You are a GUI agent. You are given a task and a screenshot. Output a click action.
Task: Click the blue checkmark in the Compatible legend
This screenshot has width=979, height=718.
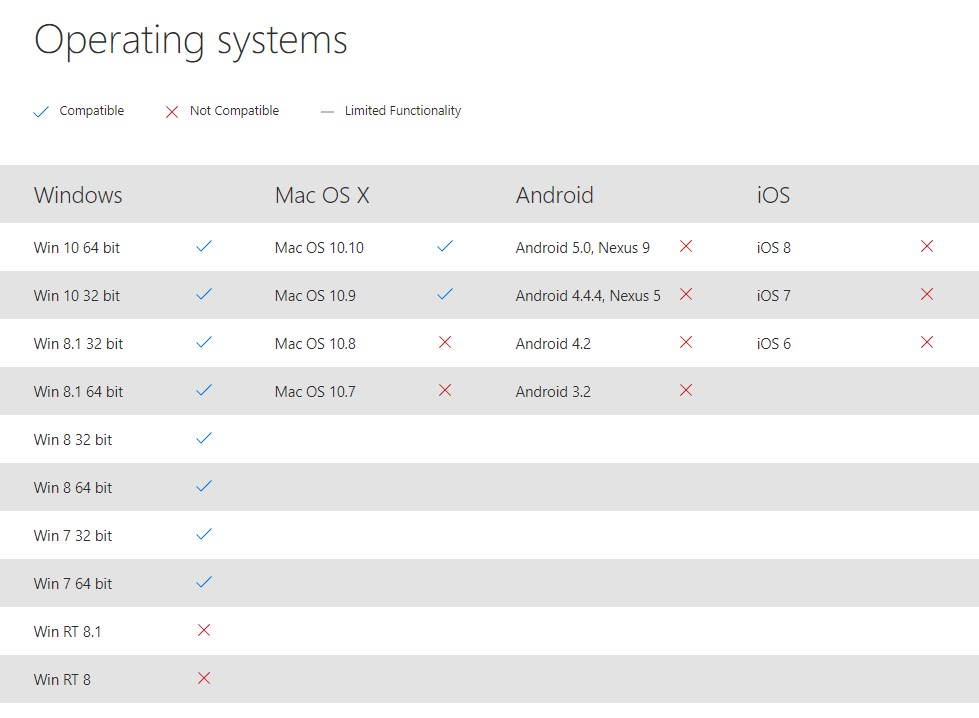pyautogui.click(x=41, y=112)
